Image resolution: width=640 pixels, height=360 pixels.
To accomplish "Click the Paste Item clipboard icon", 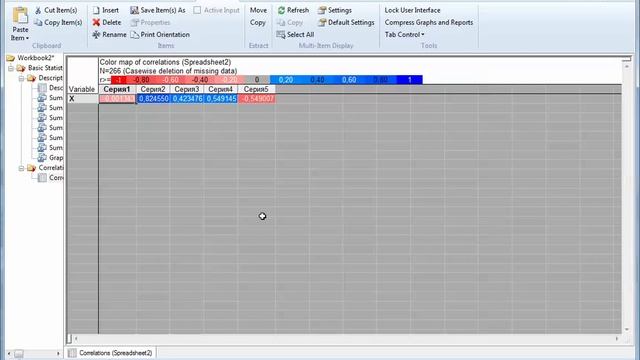I will click(x=20, y=16).
